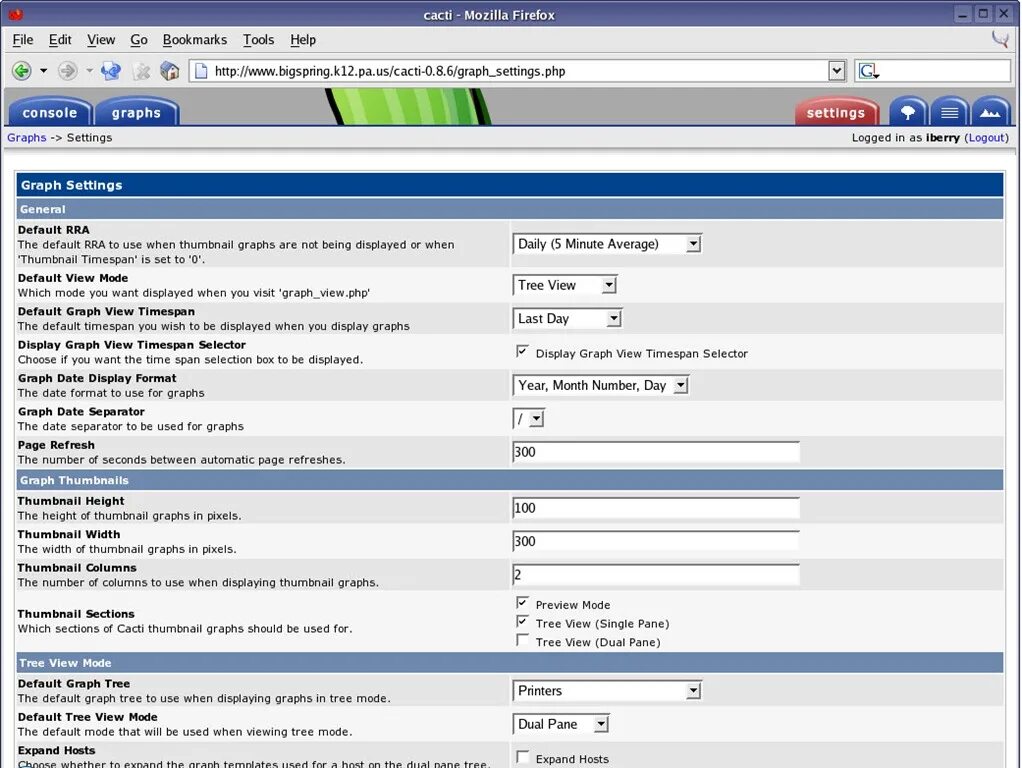Toggle Tree View (Single Pane) checkbox
1022x768 pixels.
coord(522,621)
